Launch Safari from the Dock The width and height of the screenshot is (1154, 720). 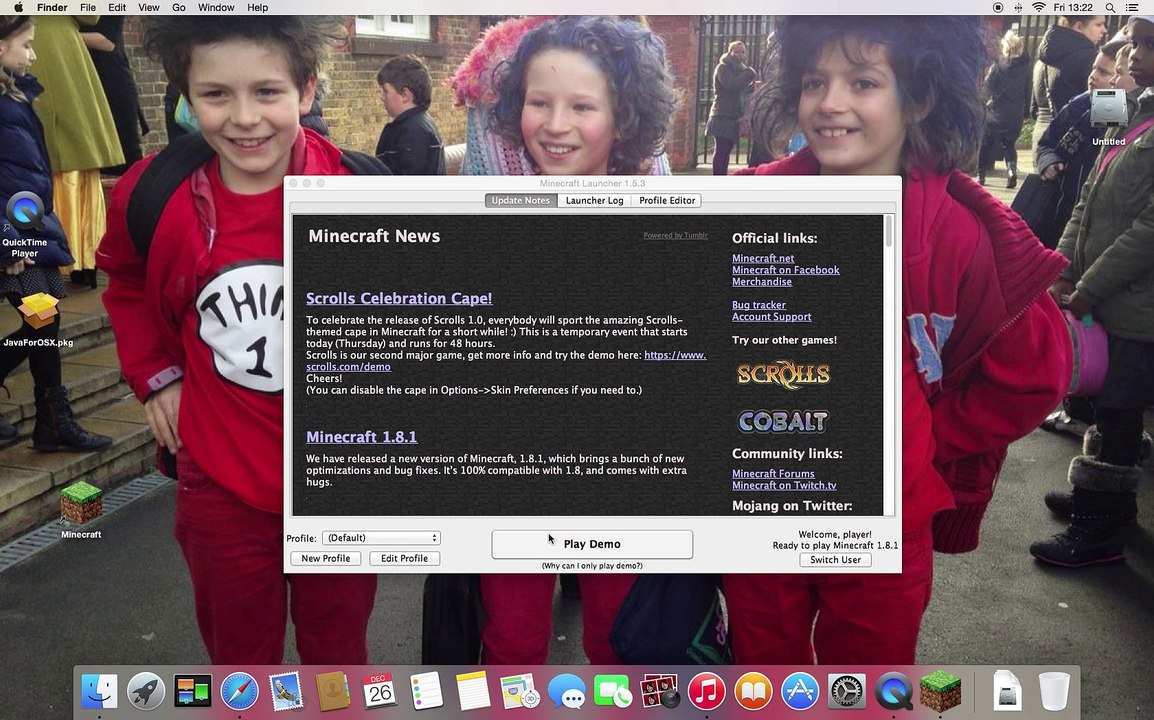(x=240, y=691)
